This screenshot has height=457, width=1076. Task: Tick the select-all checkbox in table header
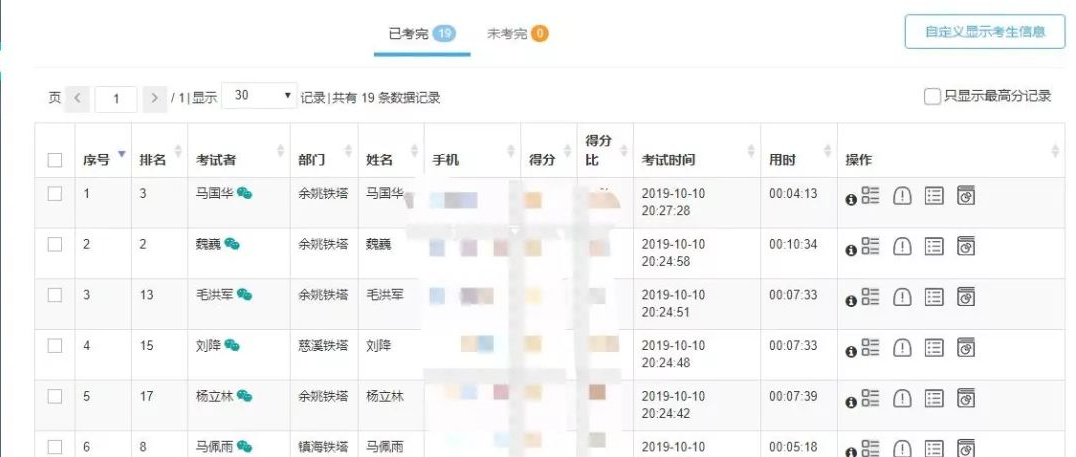[55, 160]
